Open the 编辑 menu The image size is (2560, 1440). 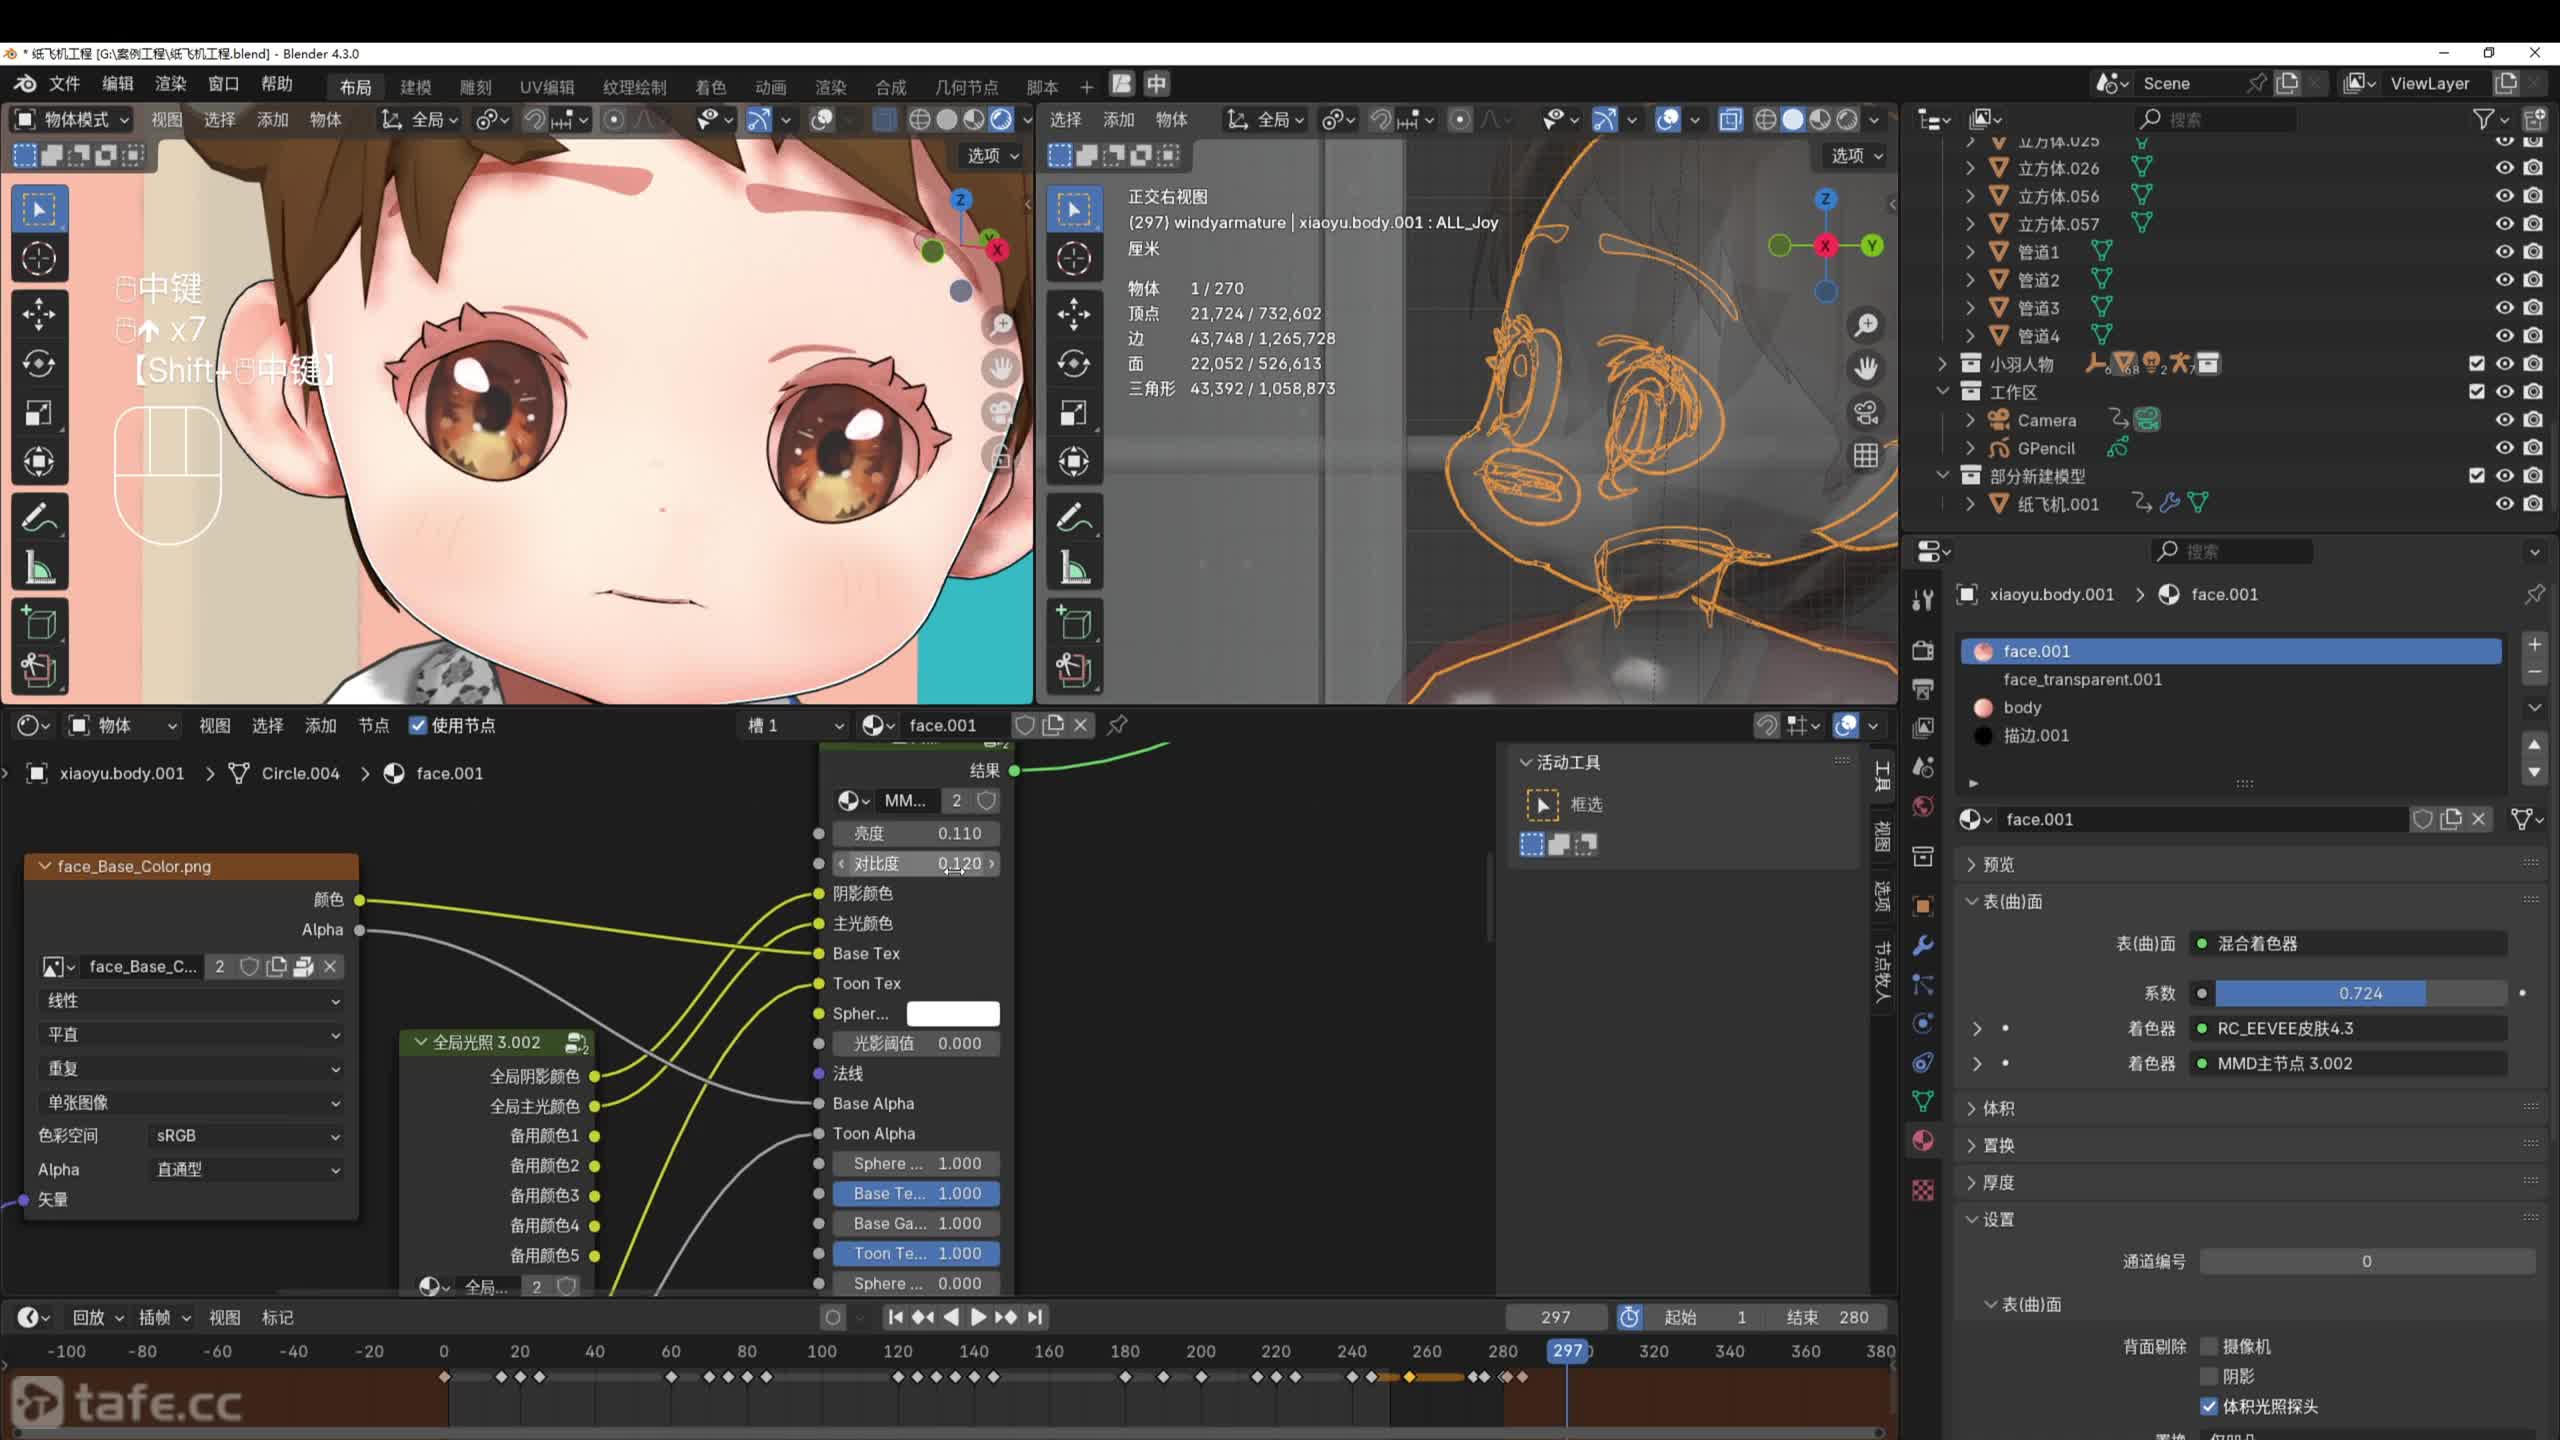point(118,84)
